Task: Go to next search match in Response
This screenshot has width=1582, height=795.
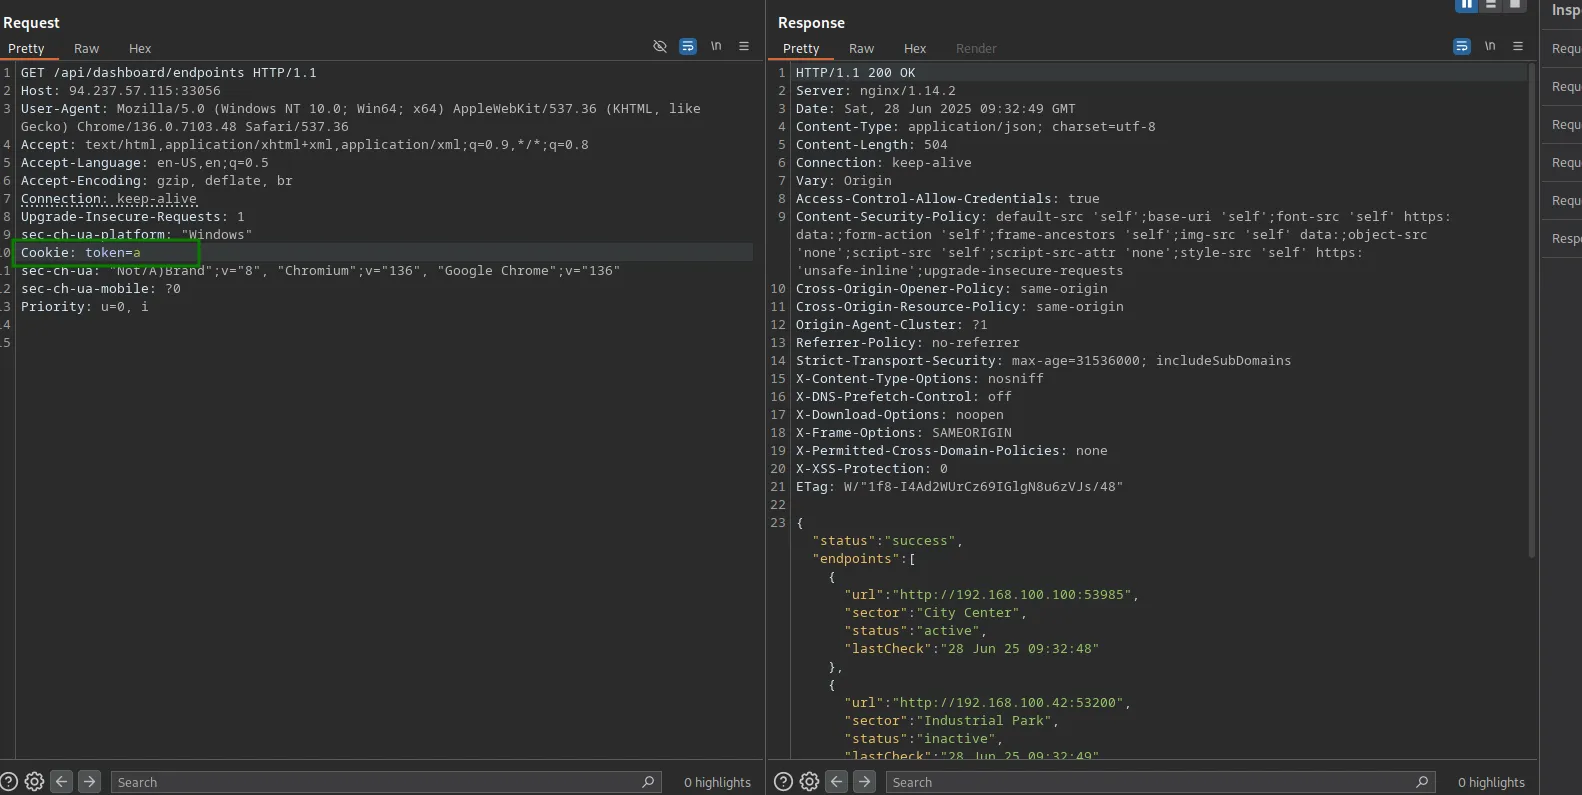Action: click(864, 782)
